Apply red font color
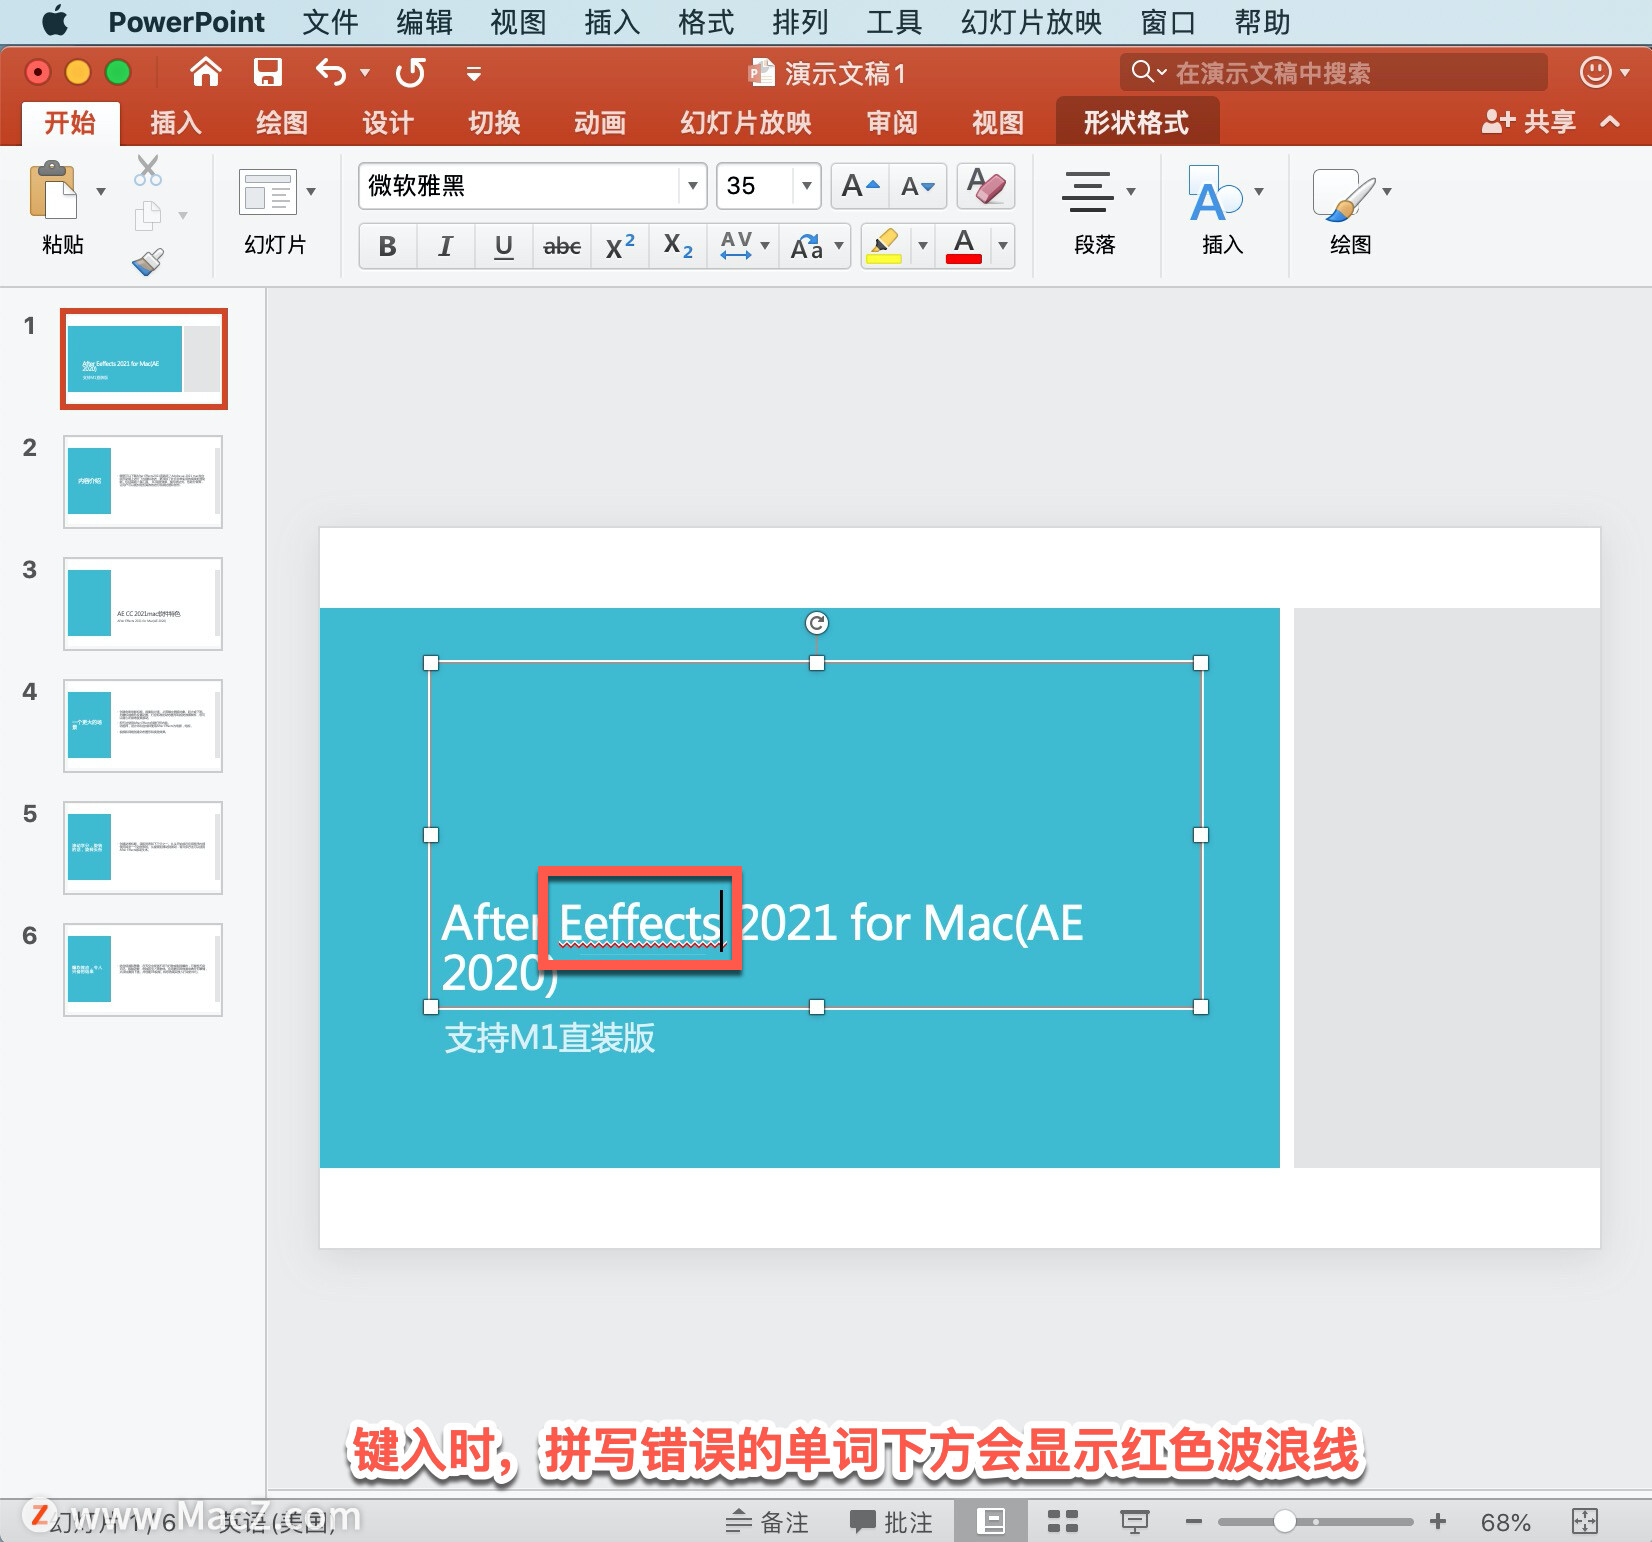Image resolution: width=1652 pixels, height=1542 pixels. 964,246
